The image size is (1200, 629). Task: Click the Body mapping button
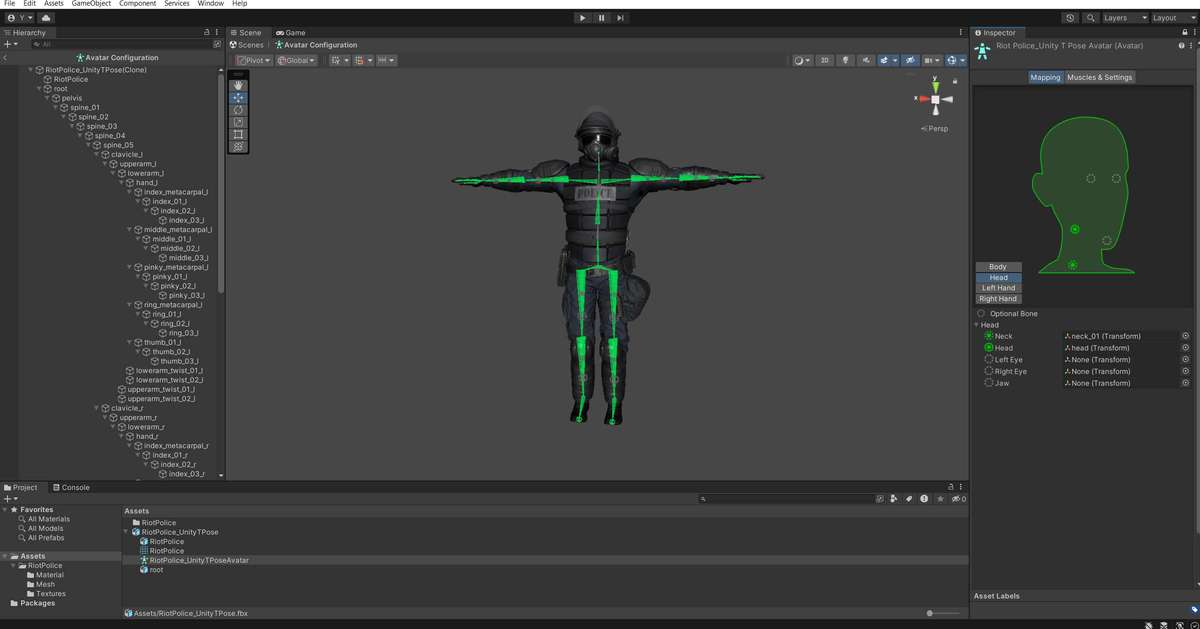pos(998,267)
